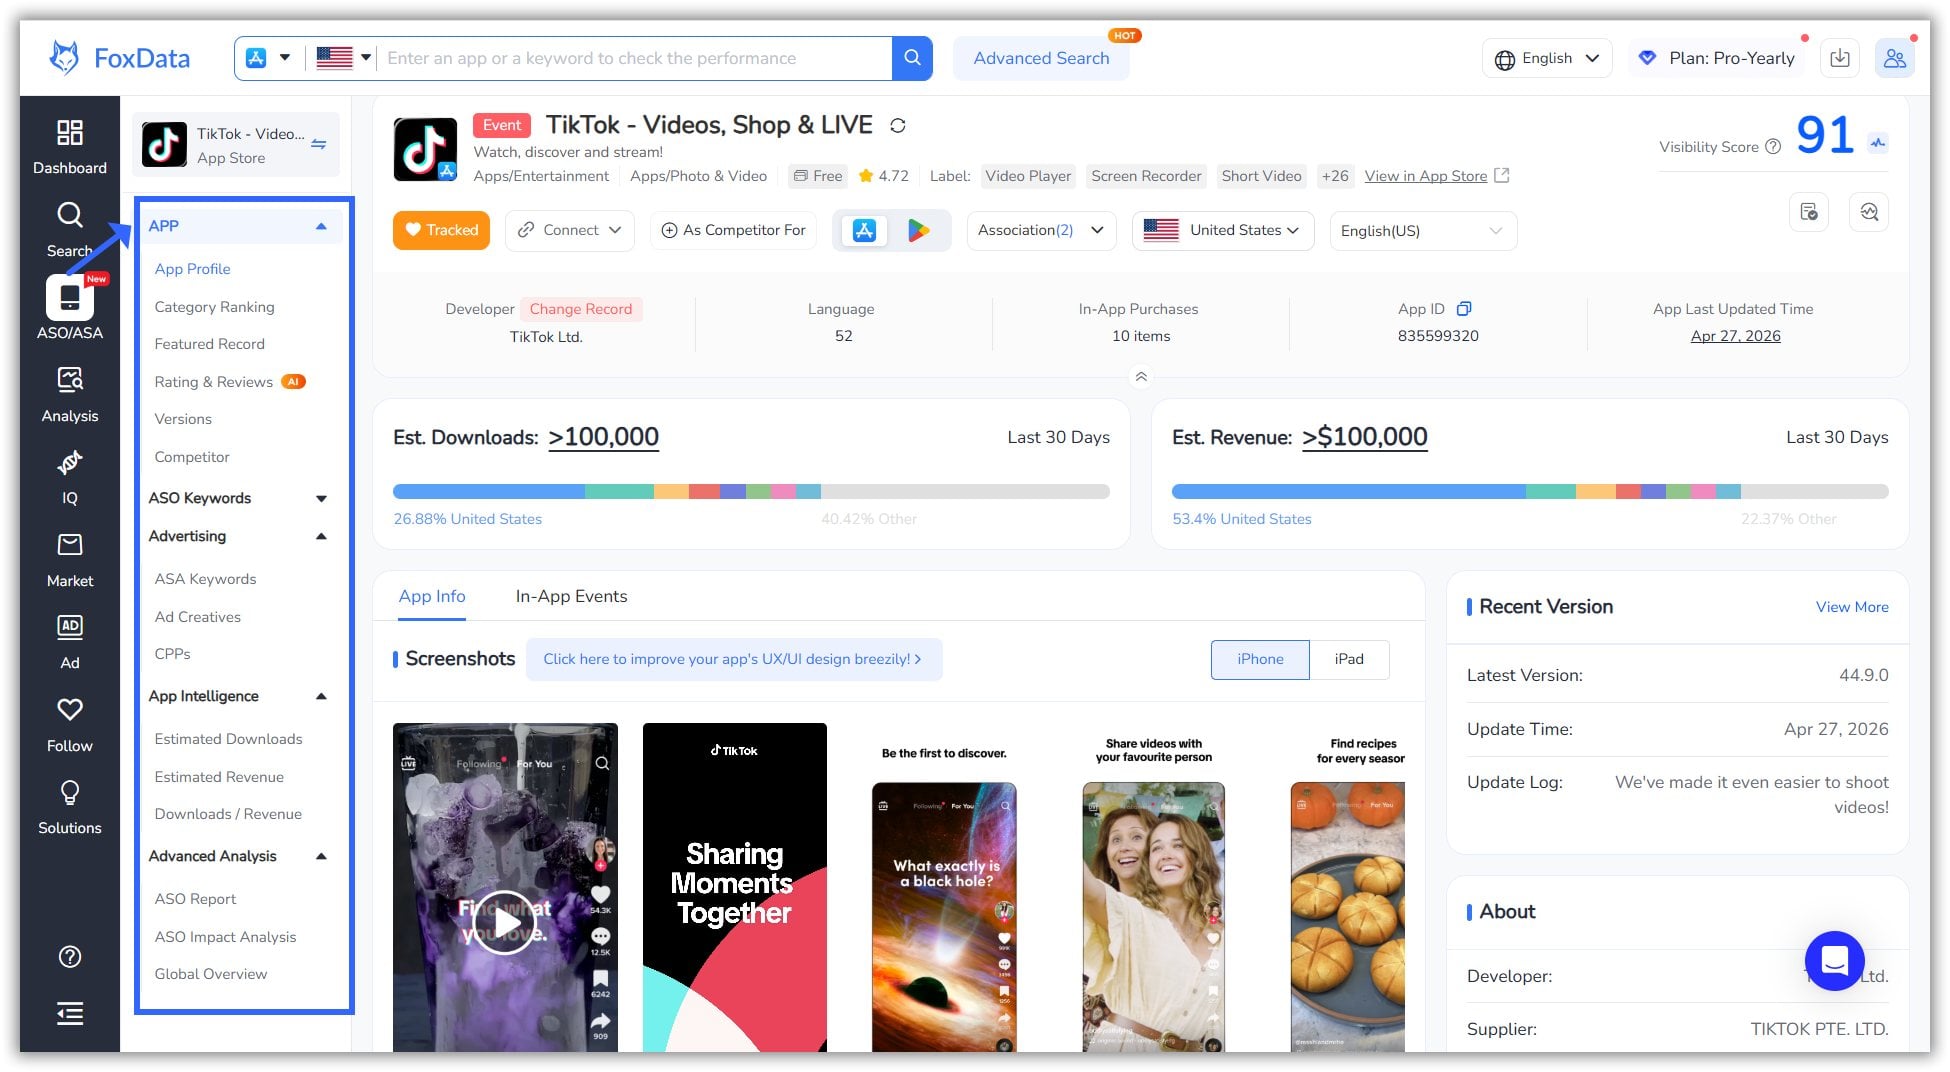Toggle the Tracked status button
The width and height of the screenshot is (1950, 1072).
point(441,230)
